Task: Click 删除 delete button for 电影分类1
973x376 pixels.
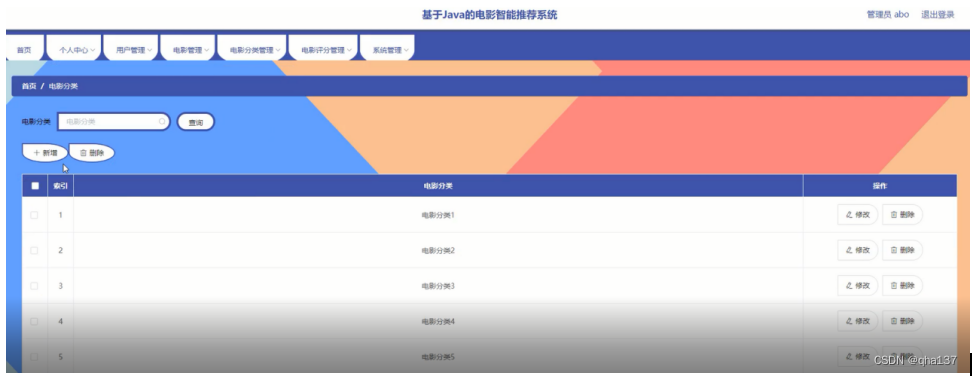Action: (902, 215)
